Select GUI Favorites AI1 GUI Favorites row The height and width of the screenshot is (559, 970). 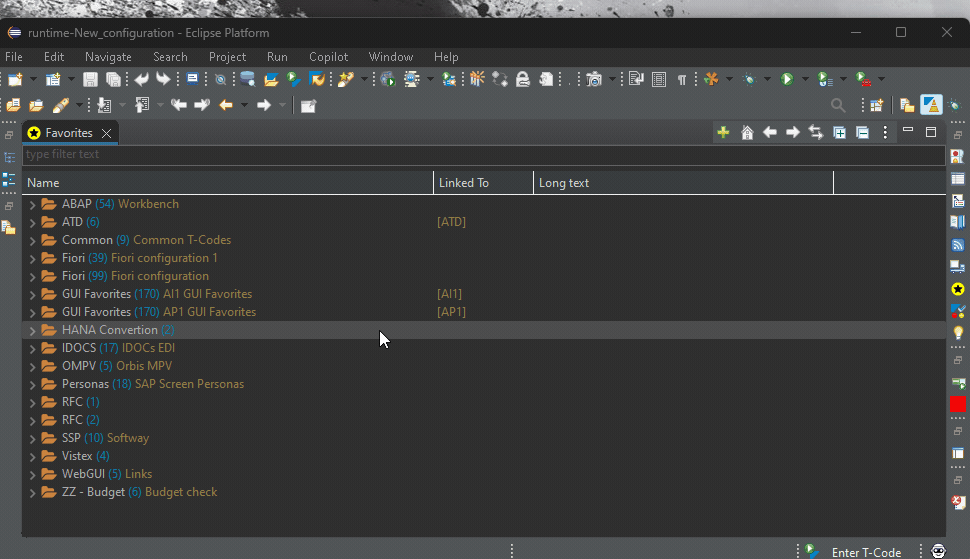click(484, 294)
